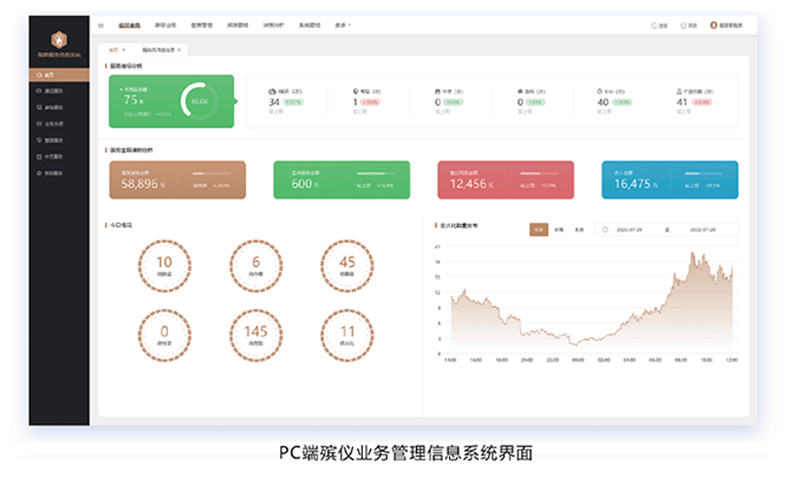Click the icon above the 40 statistic
800x480 pixels.
click(600, 90)
